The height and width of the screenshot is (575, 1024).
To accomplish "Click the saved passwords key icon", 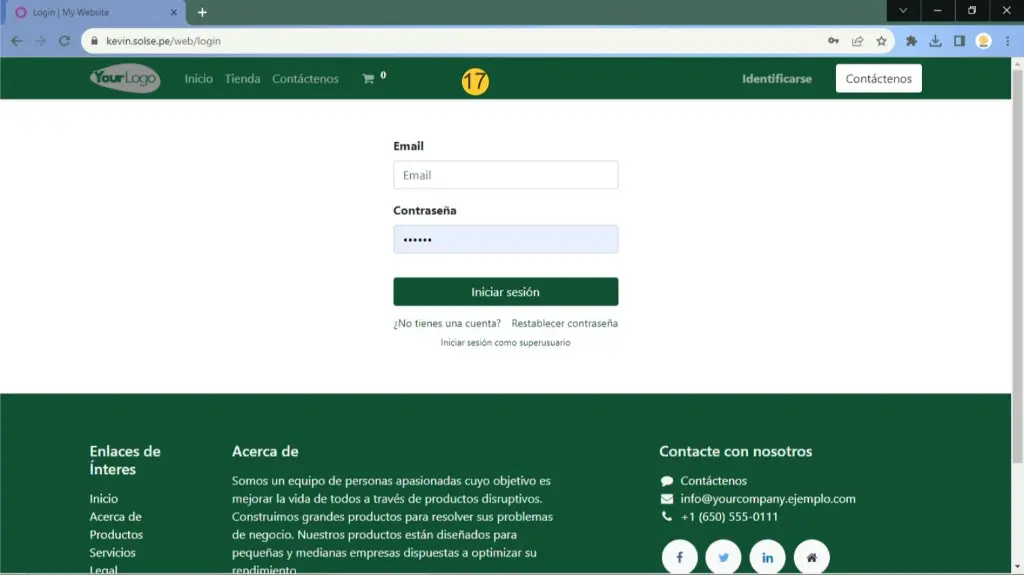I will click(833, 41).
